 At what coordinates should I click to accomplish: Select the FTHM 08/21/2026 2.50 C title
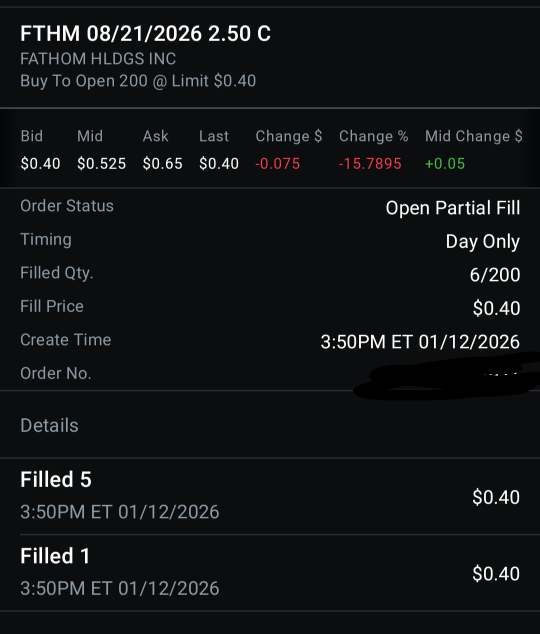click(146, 33)
